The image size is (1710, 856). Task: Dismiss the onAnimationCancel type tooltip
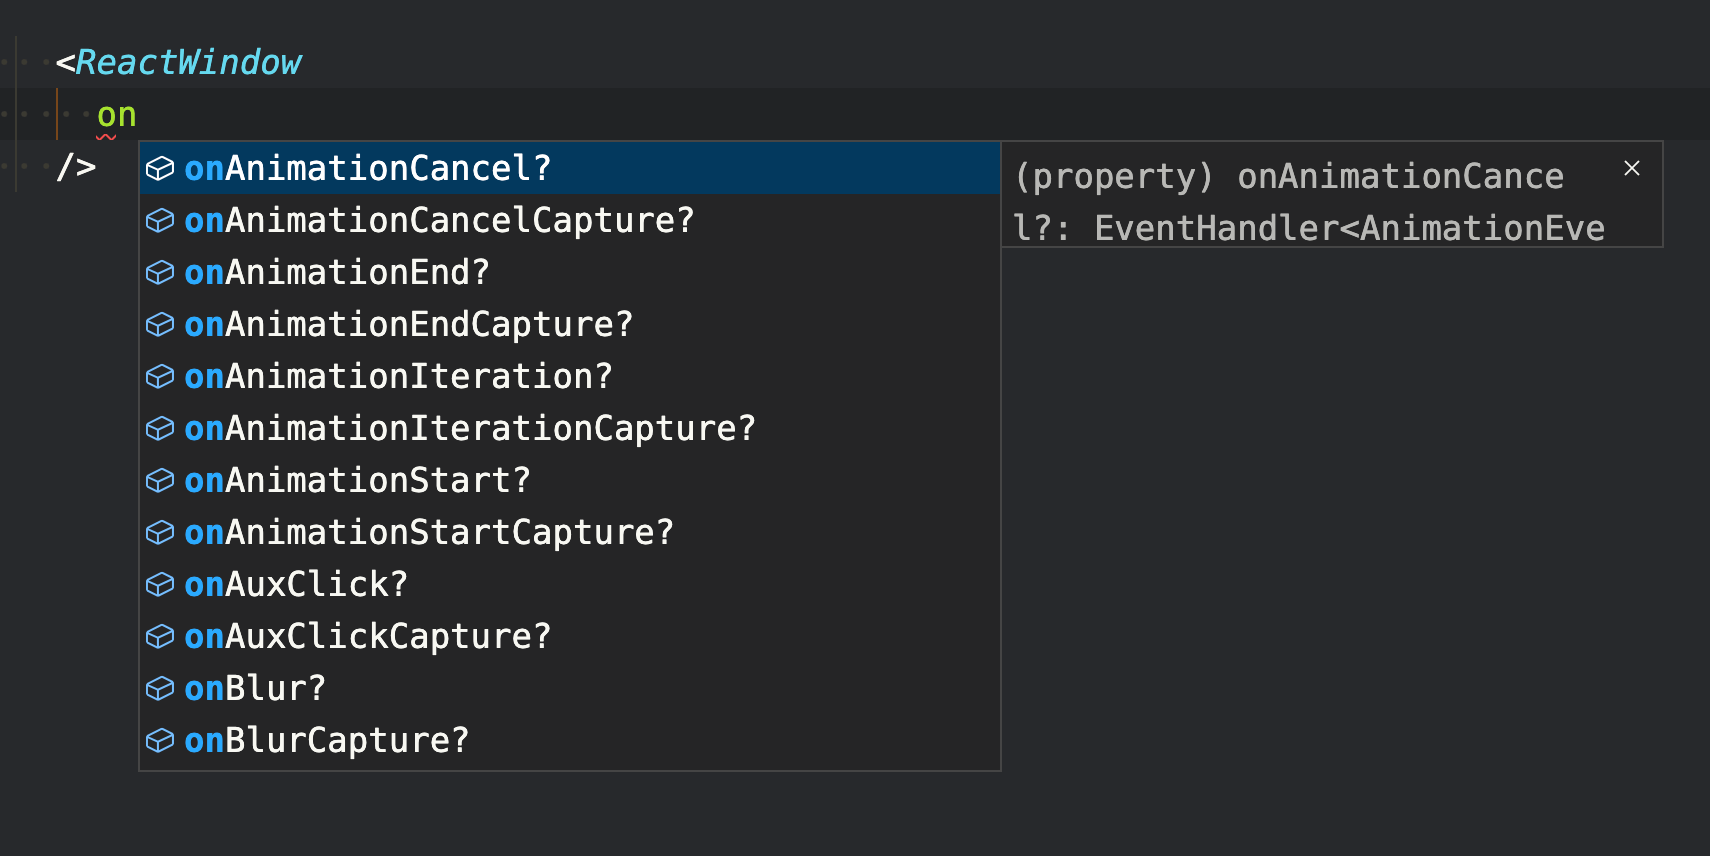[x=1632, y=168]
